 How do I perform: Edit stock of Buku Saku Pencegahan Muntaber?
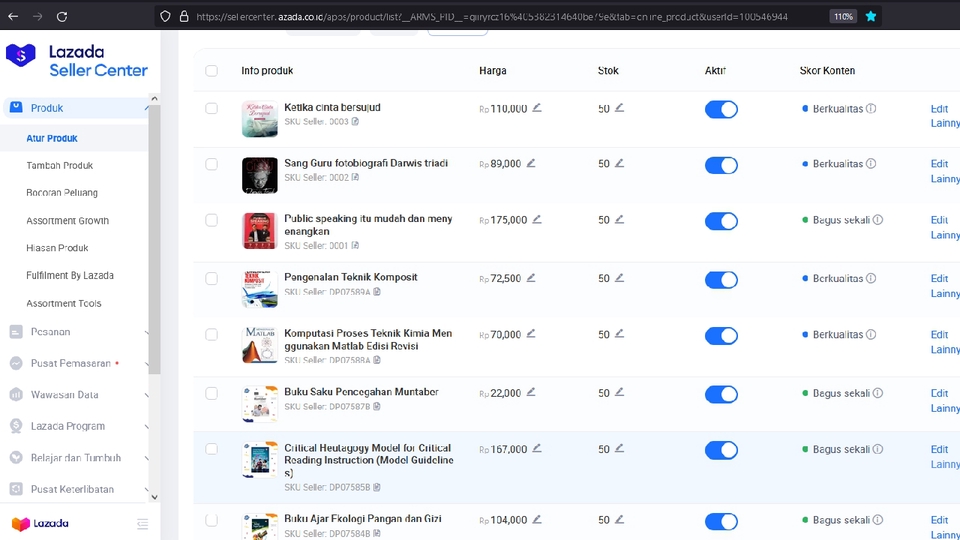coord(620,392)
